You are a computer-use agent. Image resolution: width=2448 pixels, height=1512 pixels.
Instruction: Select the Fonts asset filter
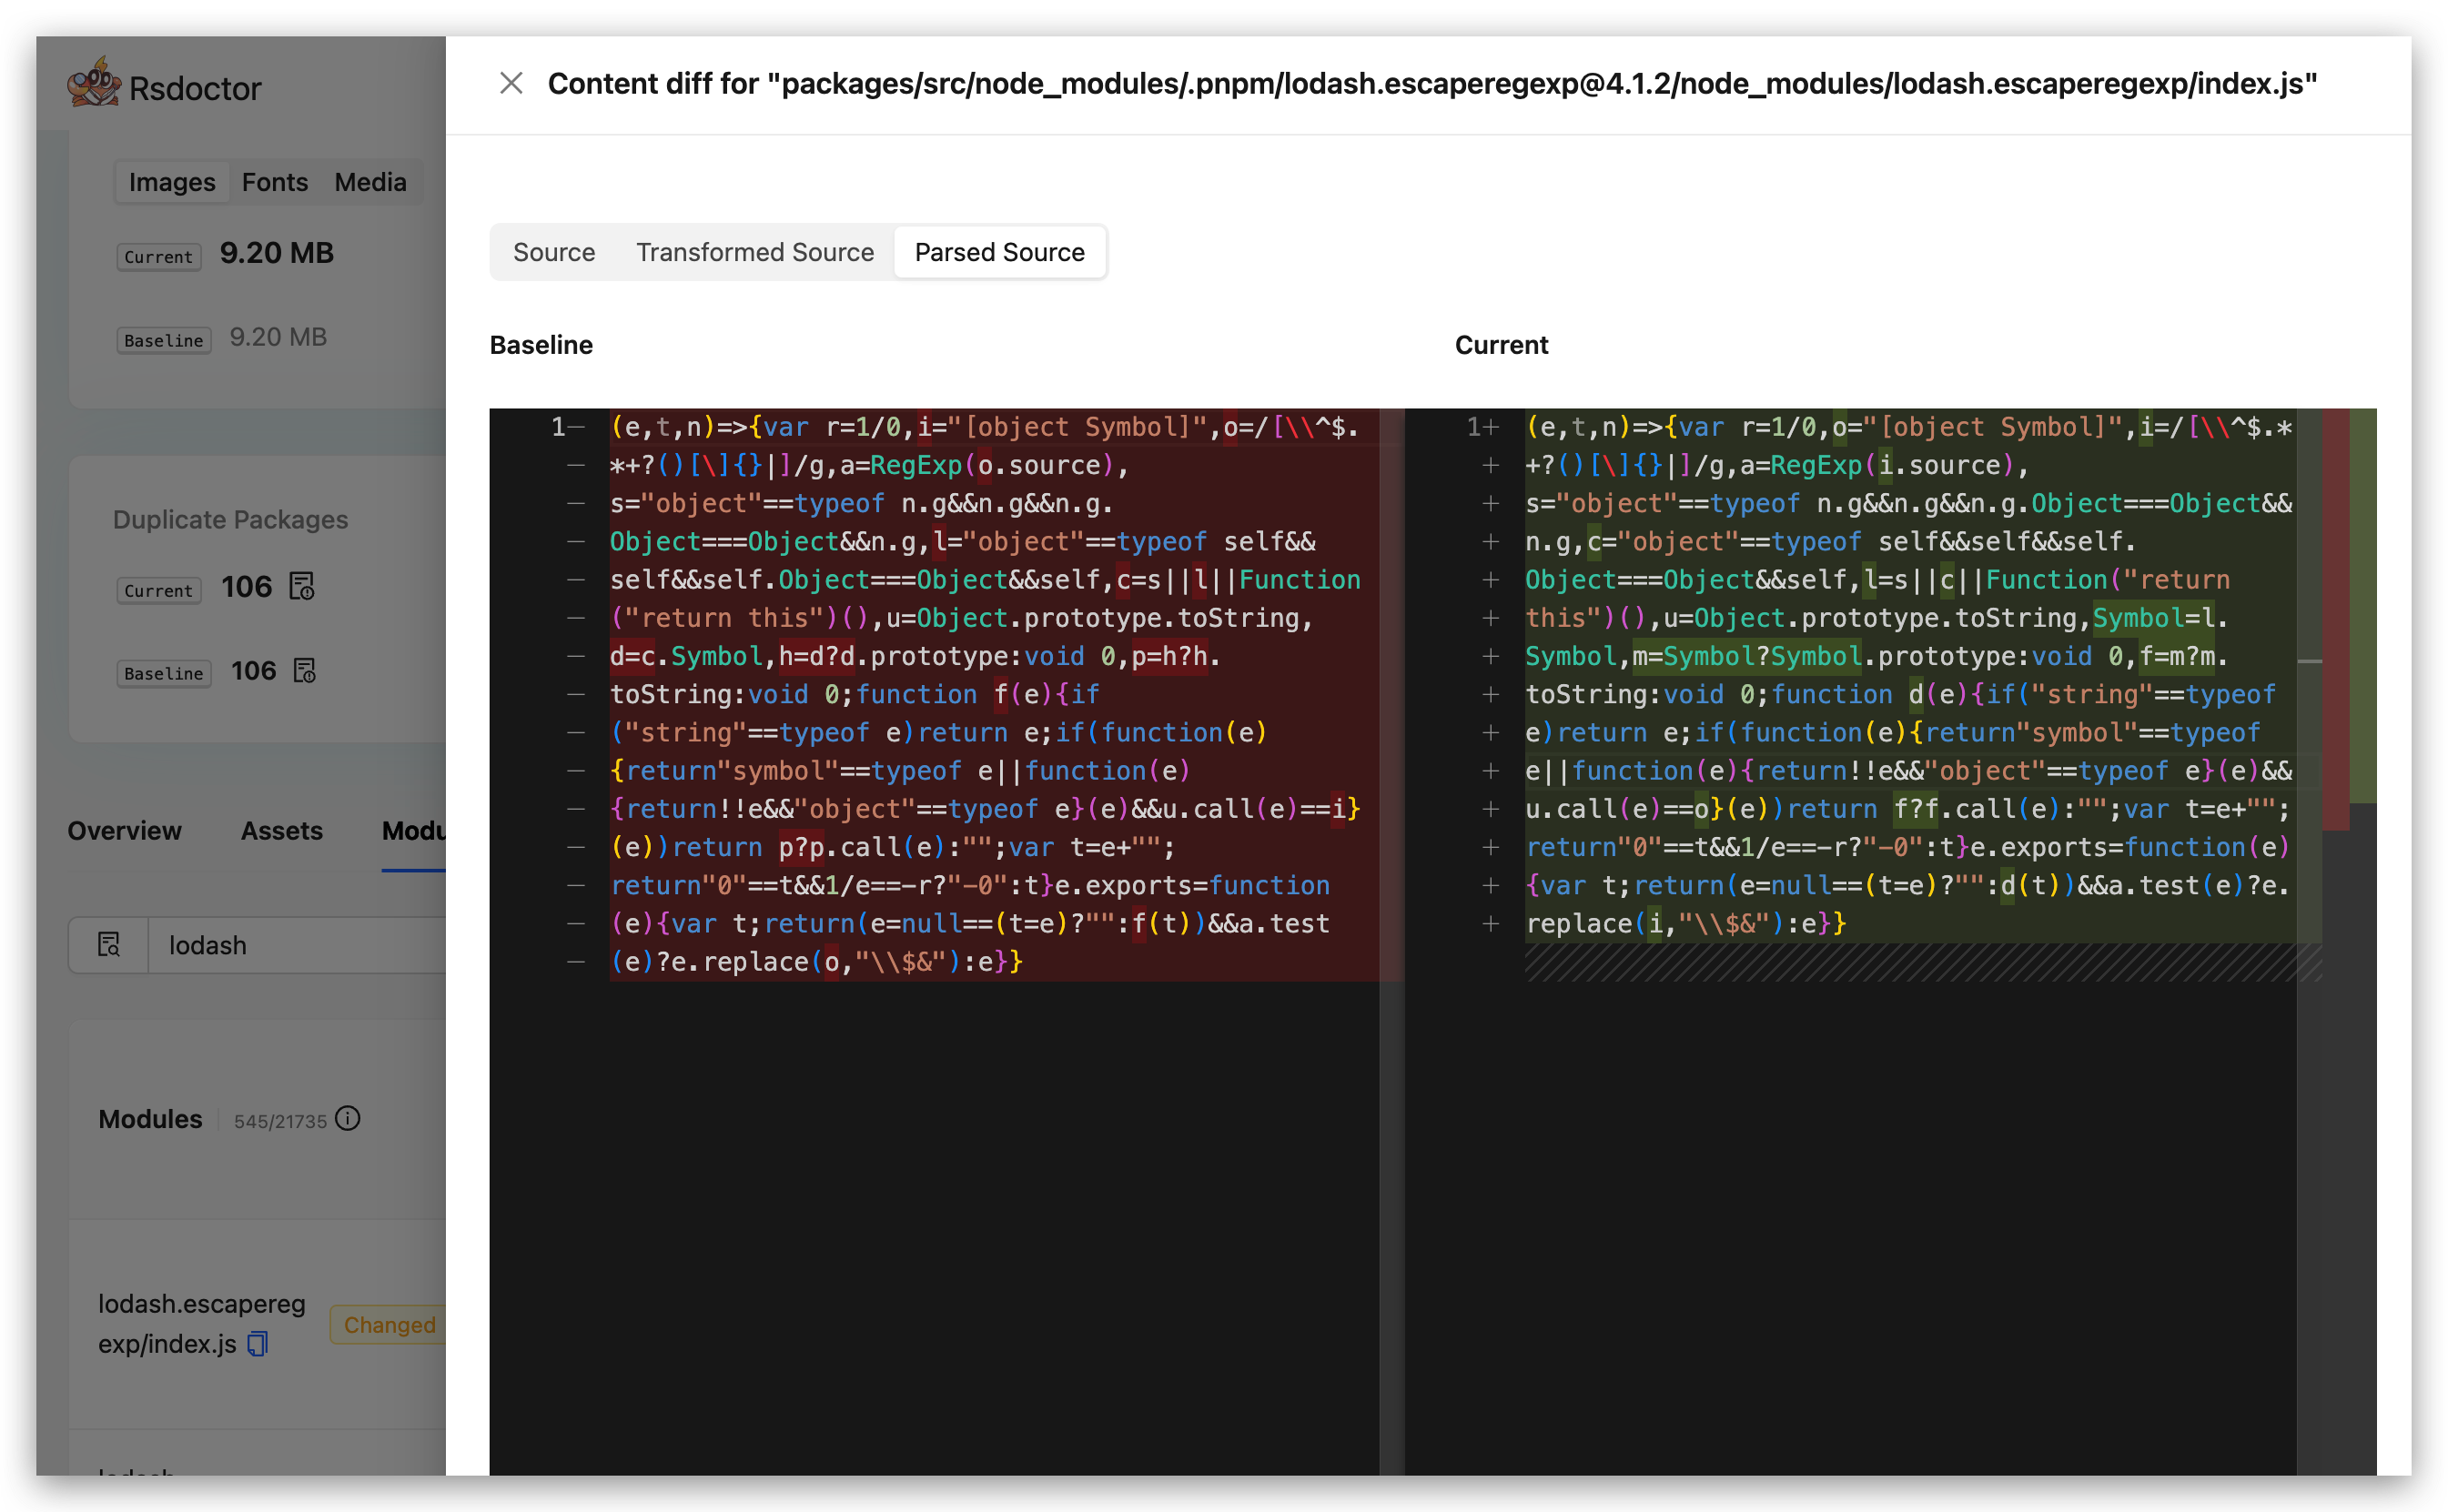tap(274, 182)
